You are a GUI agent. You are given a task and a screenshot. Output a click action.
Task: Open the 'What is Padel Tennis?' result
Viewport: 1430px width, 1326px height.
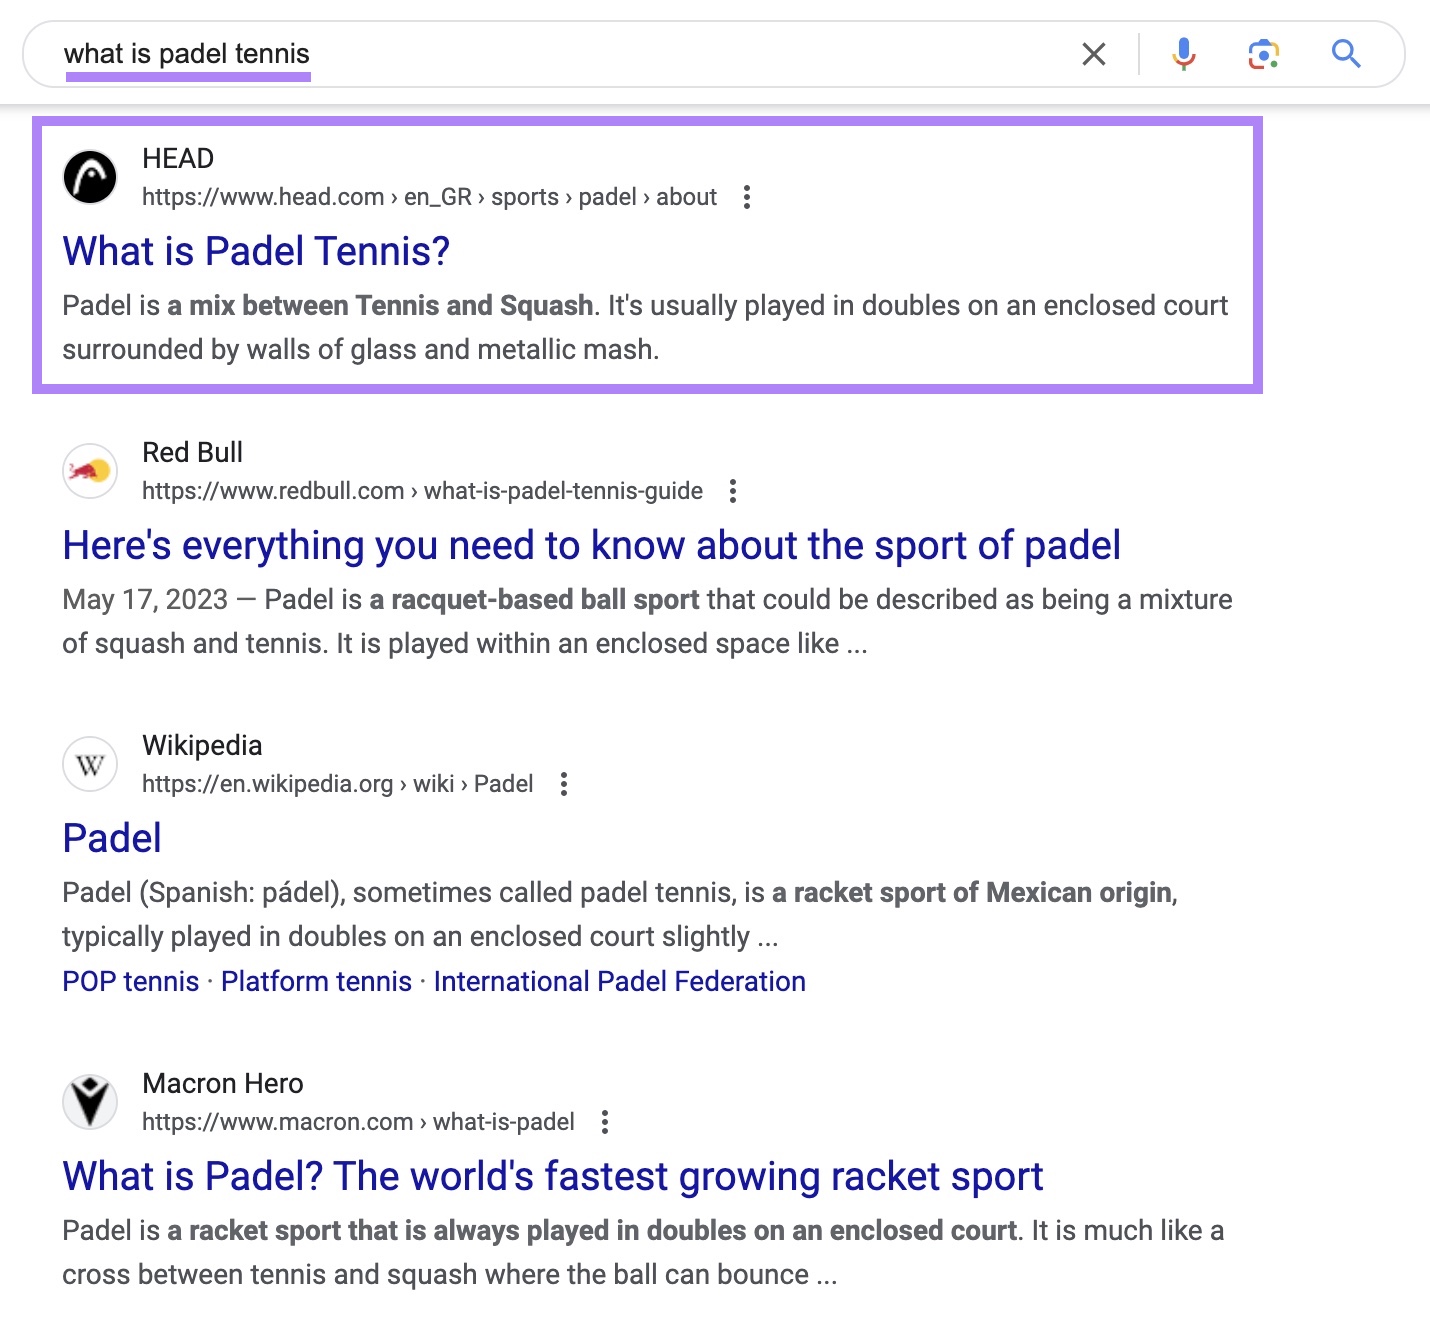(x=256, y=251)
